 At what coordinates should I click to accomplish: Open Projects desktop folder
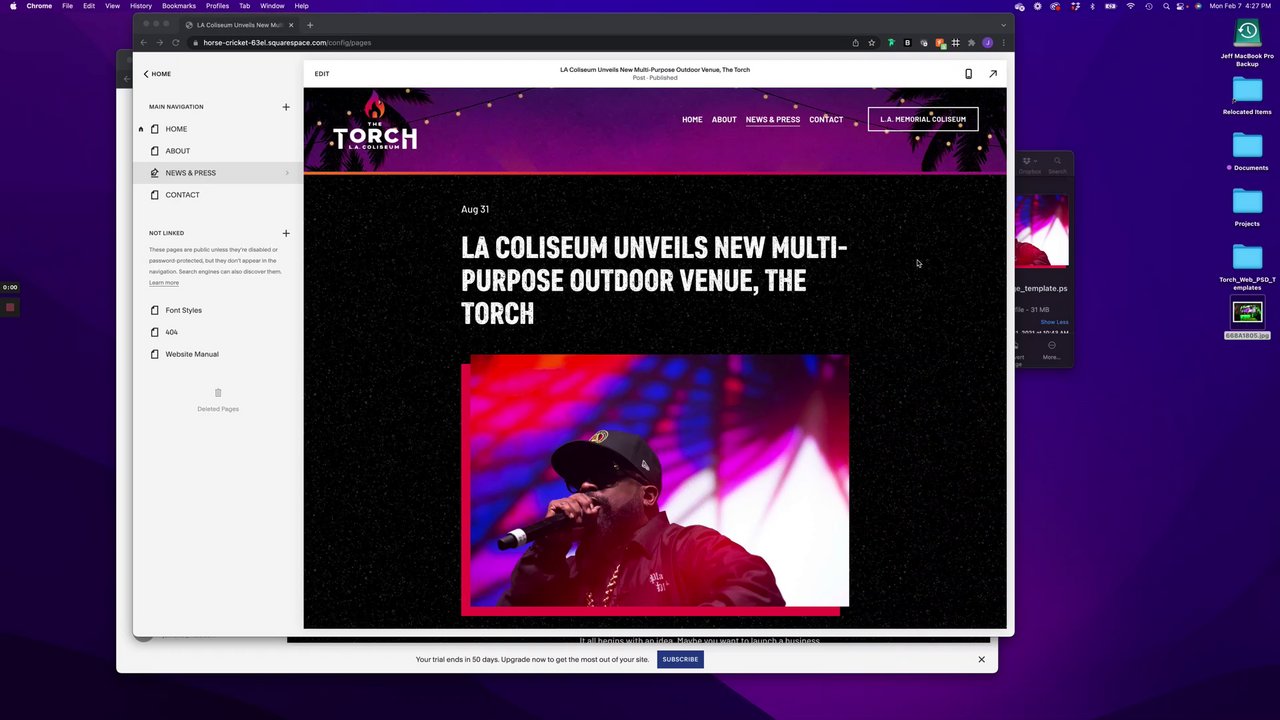click(1247, 208)
